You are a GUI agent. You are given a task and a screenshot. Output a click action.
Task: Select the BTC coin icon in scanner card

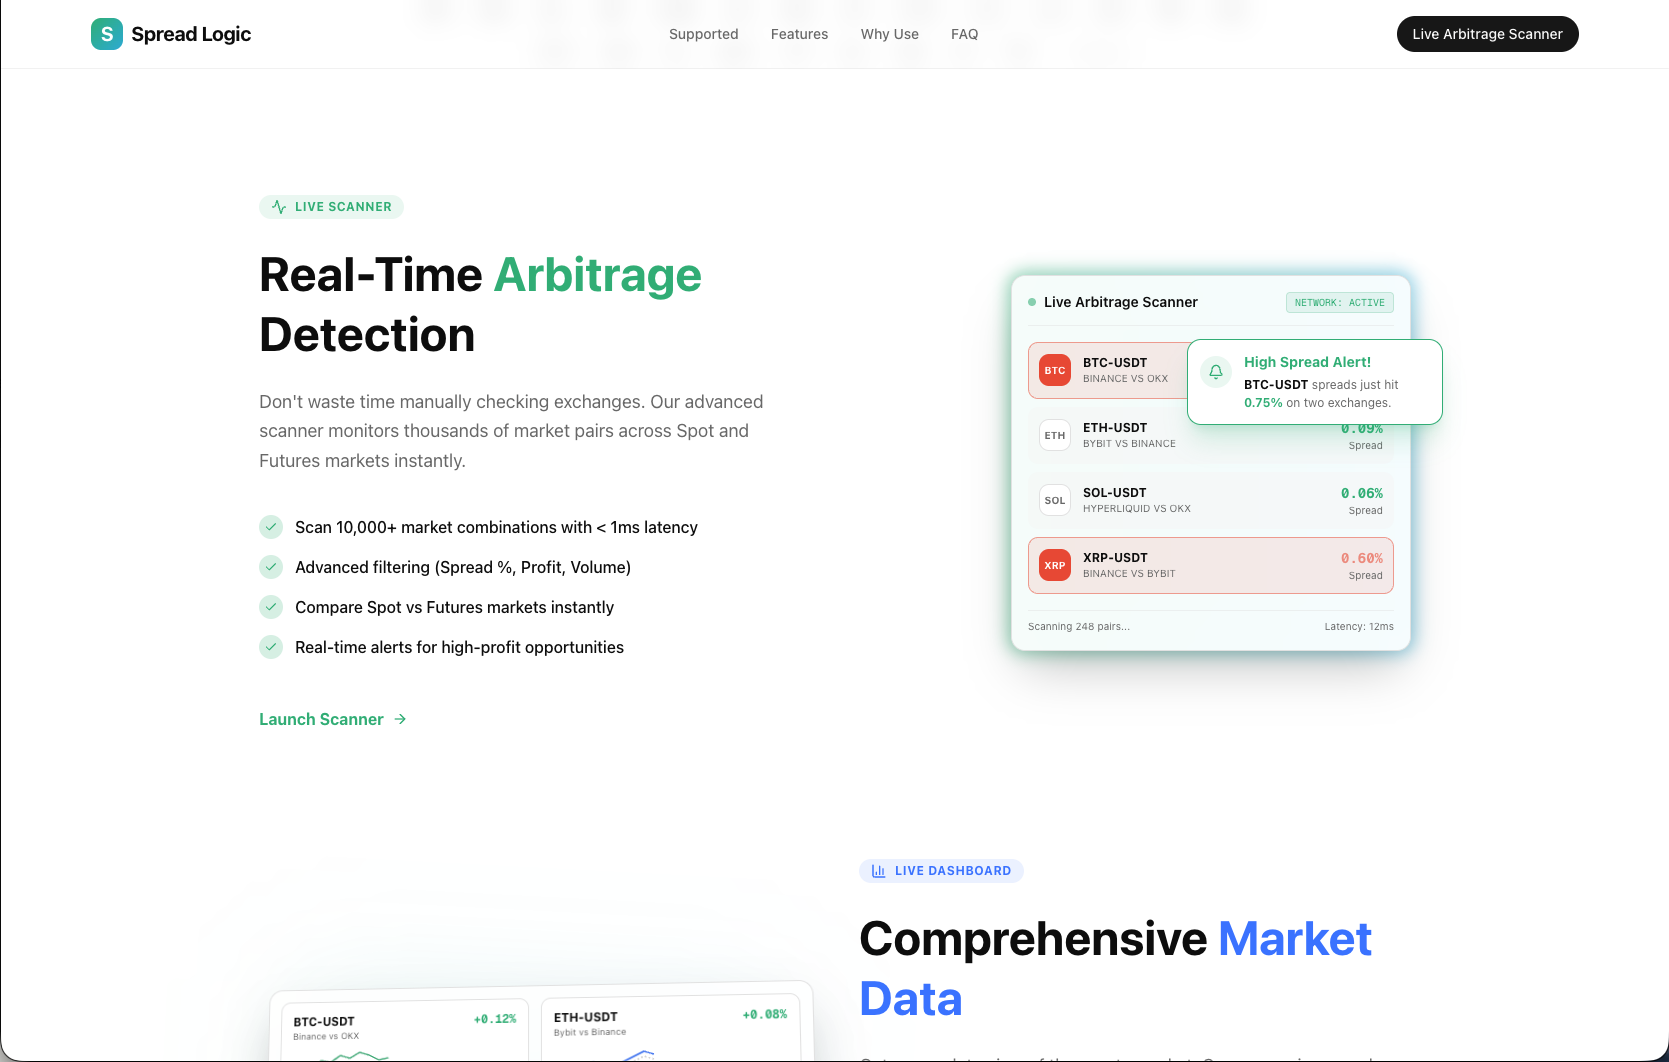click(x=1054, y=370)
